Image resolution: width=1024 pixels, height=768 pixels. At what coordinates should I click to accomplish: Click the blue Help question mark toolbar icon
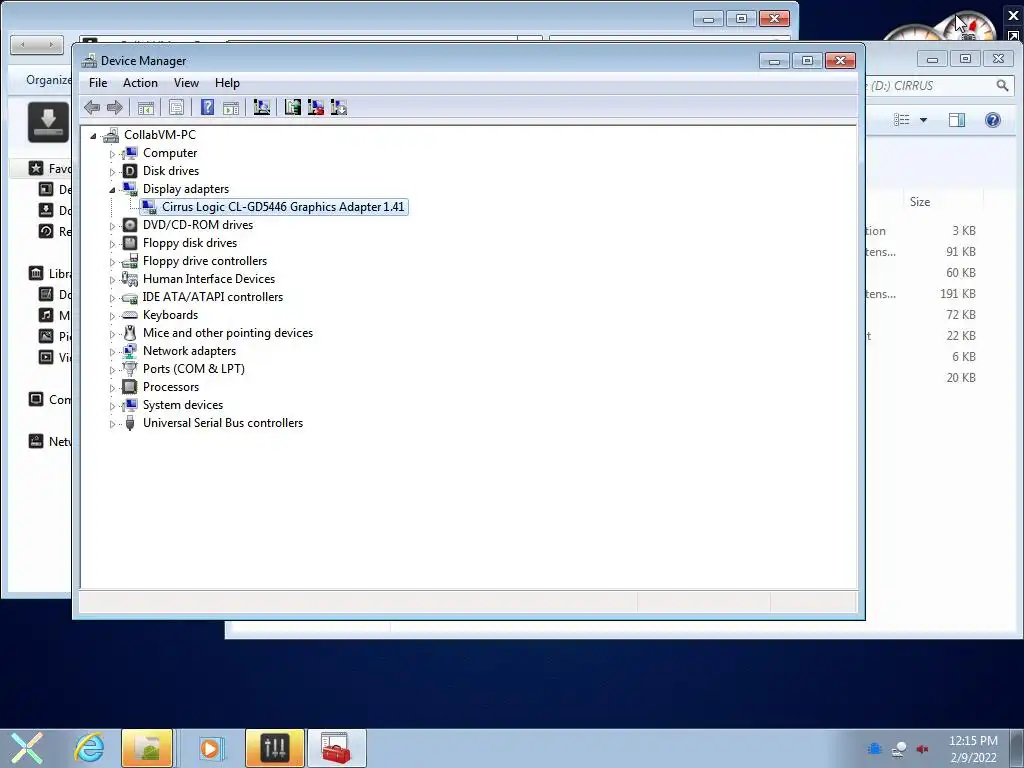click(207, 107)
